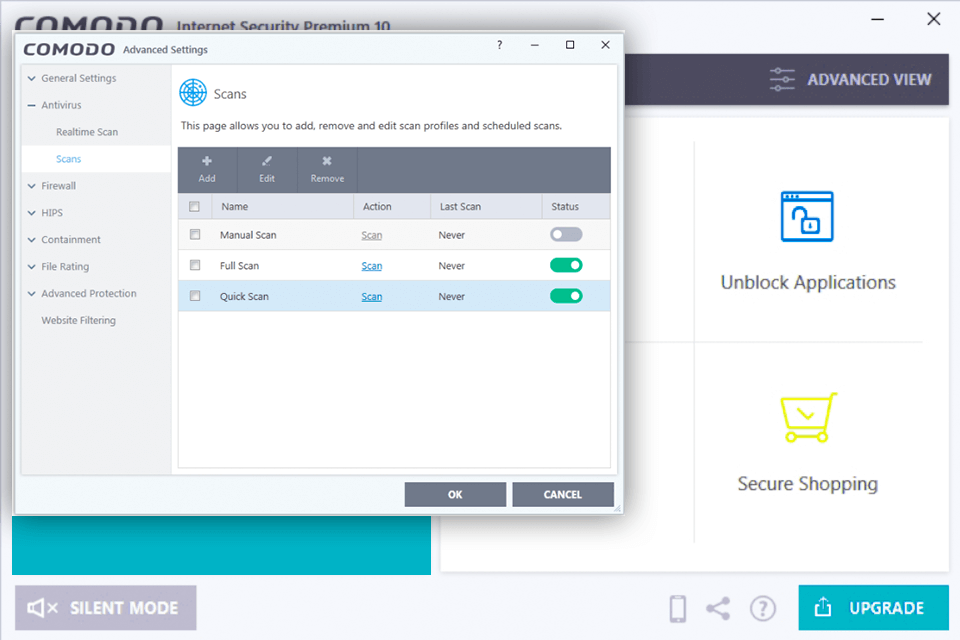Collapse the Antivirus section

pyautogui.click(x=32, y=105)
